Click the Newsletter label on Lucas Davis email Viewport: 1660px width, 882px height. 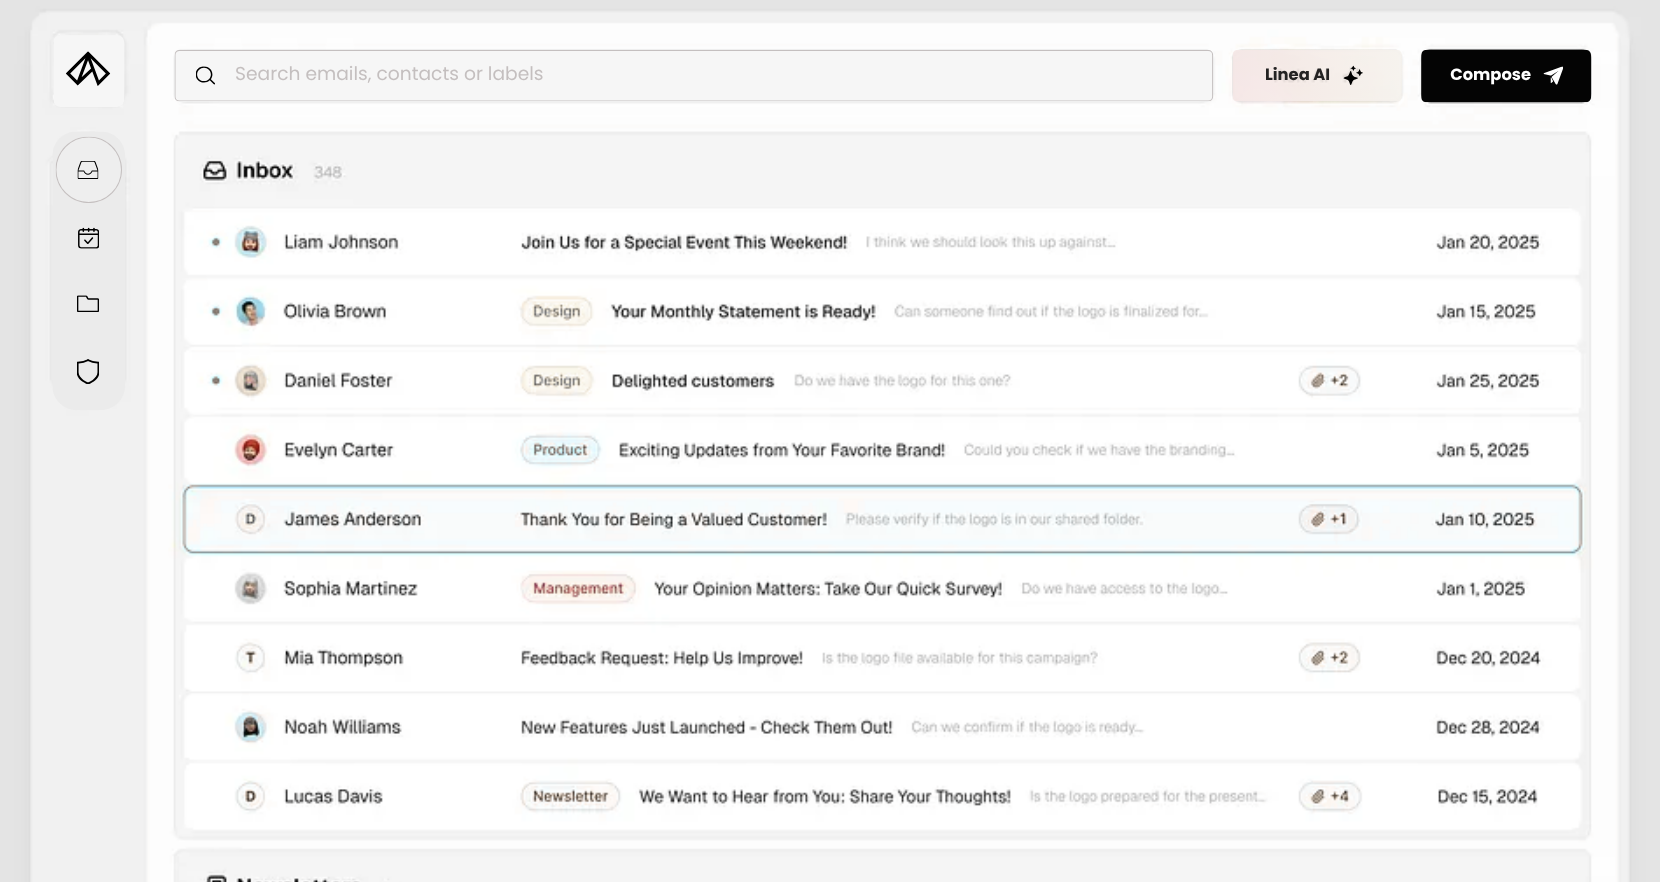coord(570,797)
